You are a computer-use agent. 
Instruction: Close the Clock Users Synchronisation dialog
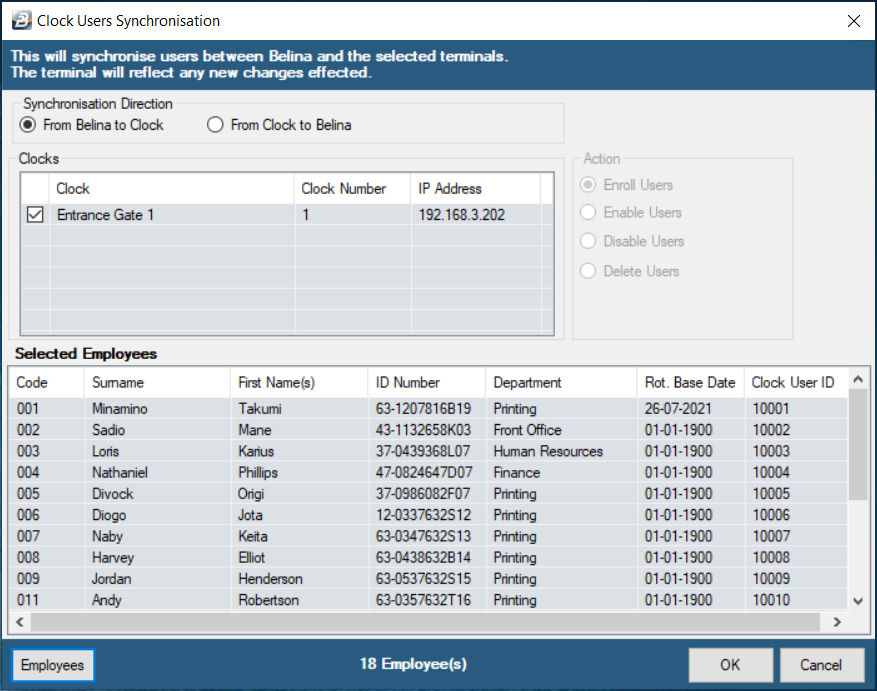[x=854, y=21]
